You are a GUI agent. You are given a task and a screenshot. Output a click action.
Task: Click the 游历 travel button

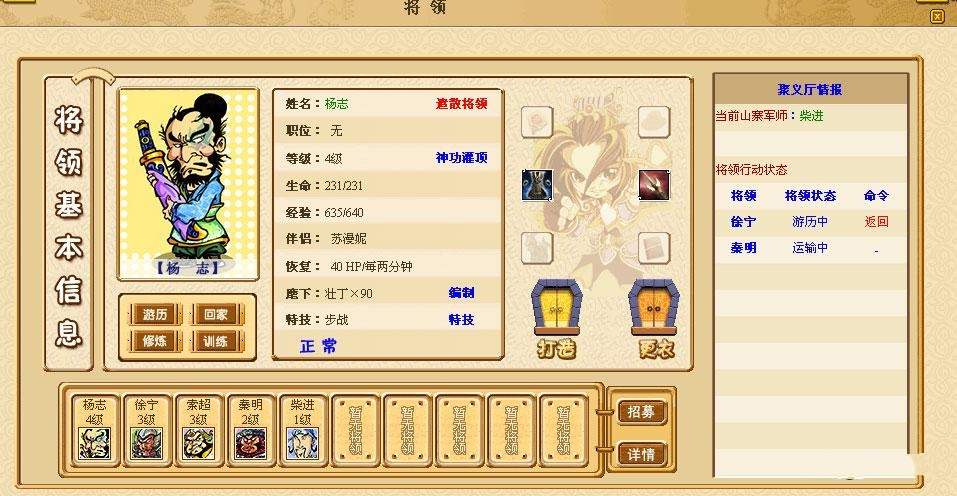pos(155,314)
